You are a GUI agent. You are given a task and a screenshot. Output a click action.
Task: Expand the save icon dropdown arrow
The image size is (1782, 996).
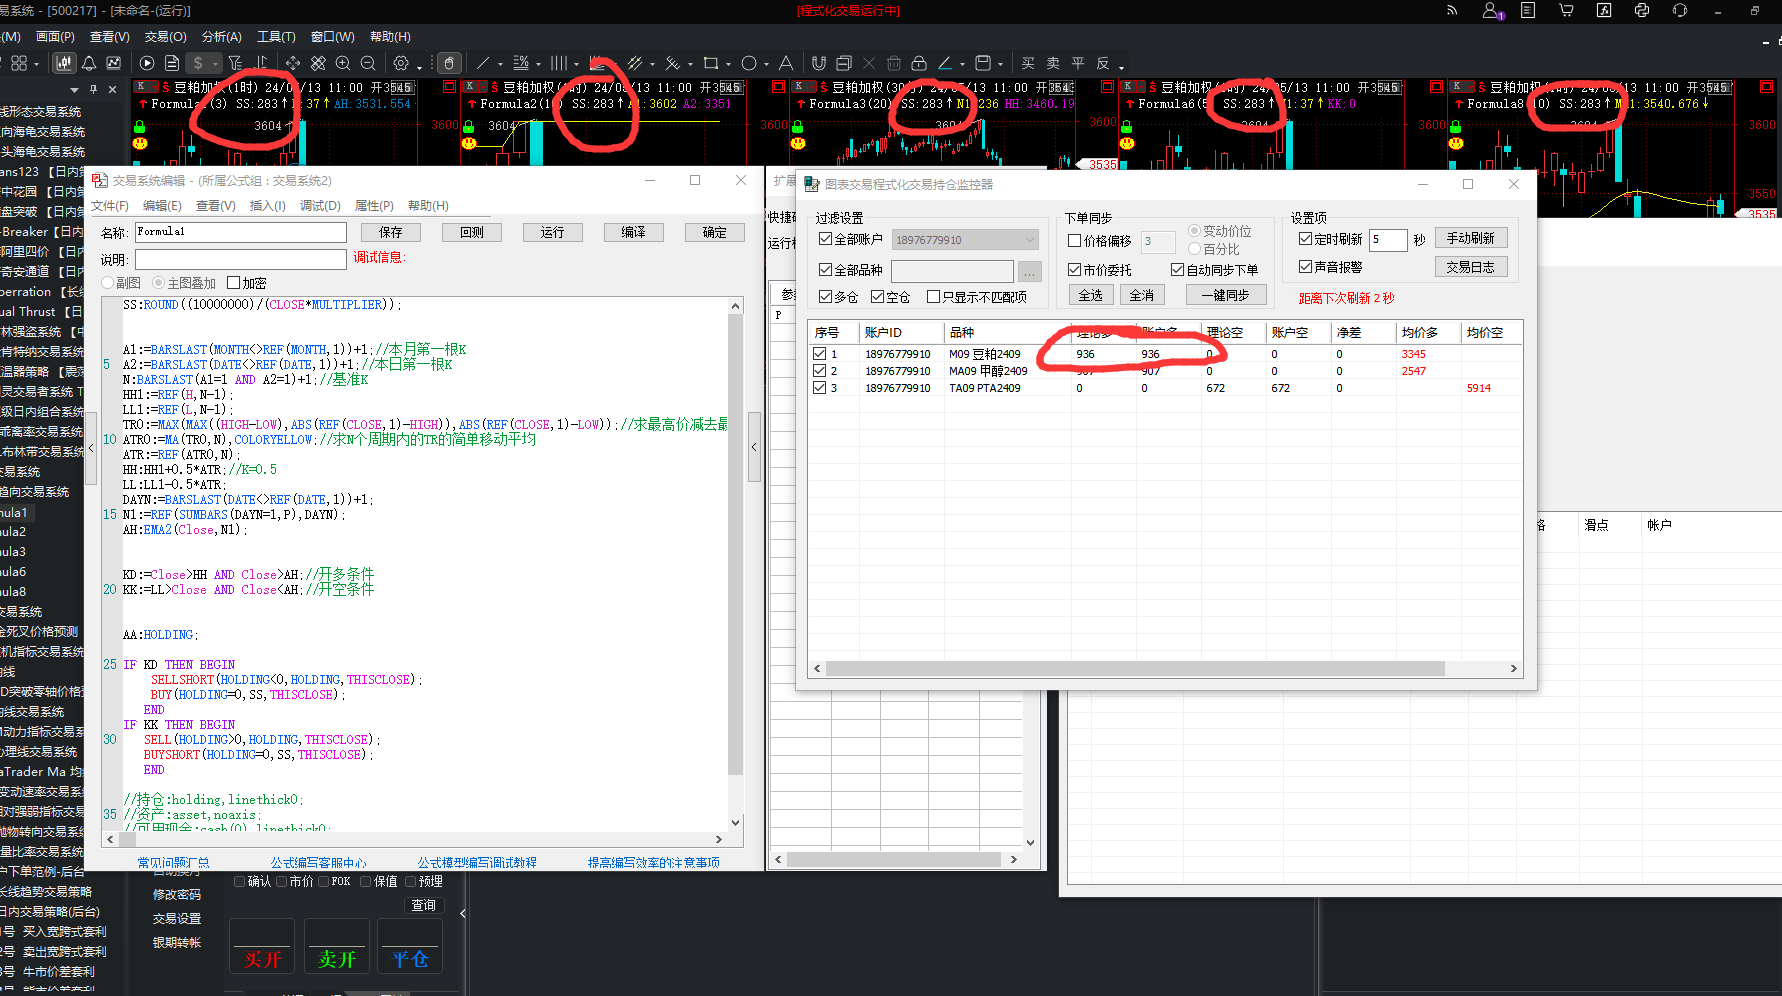(1000, 65)
